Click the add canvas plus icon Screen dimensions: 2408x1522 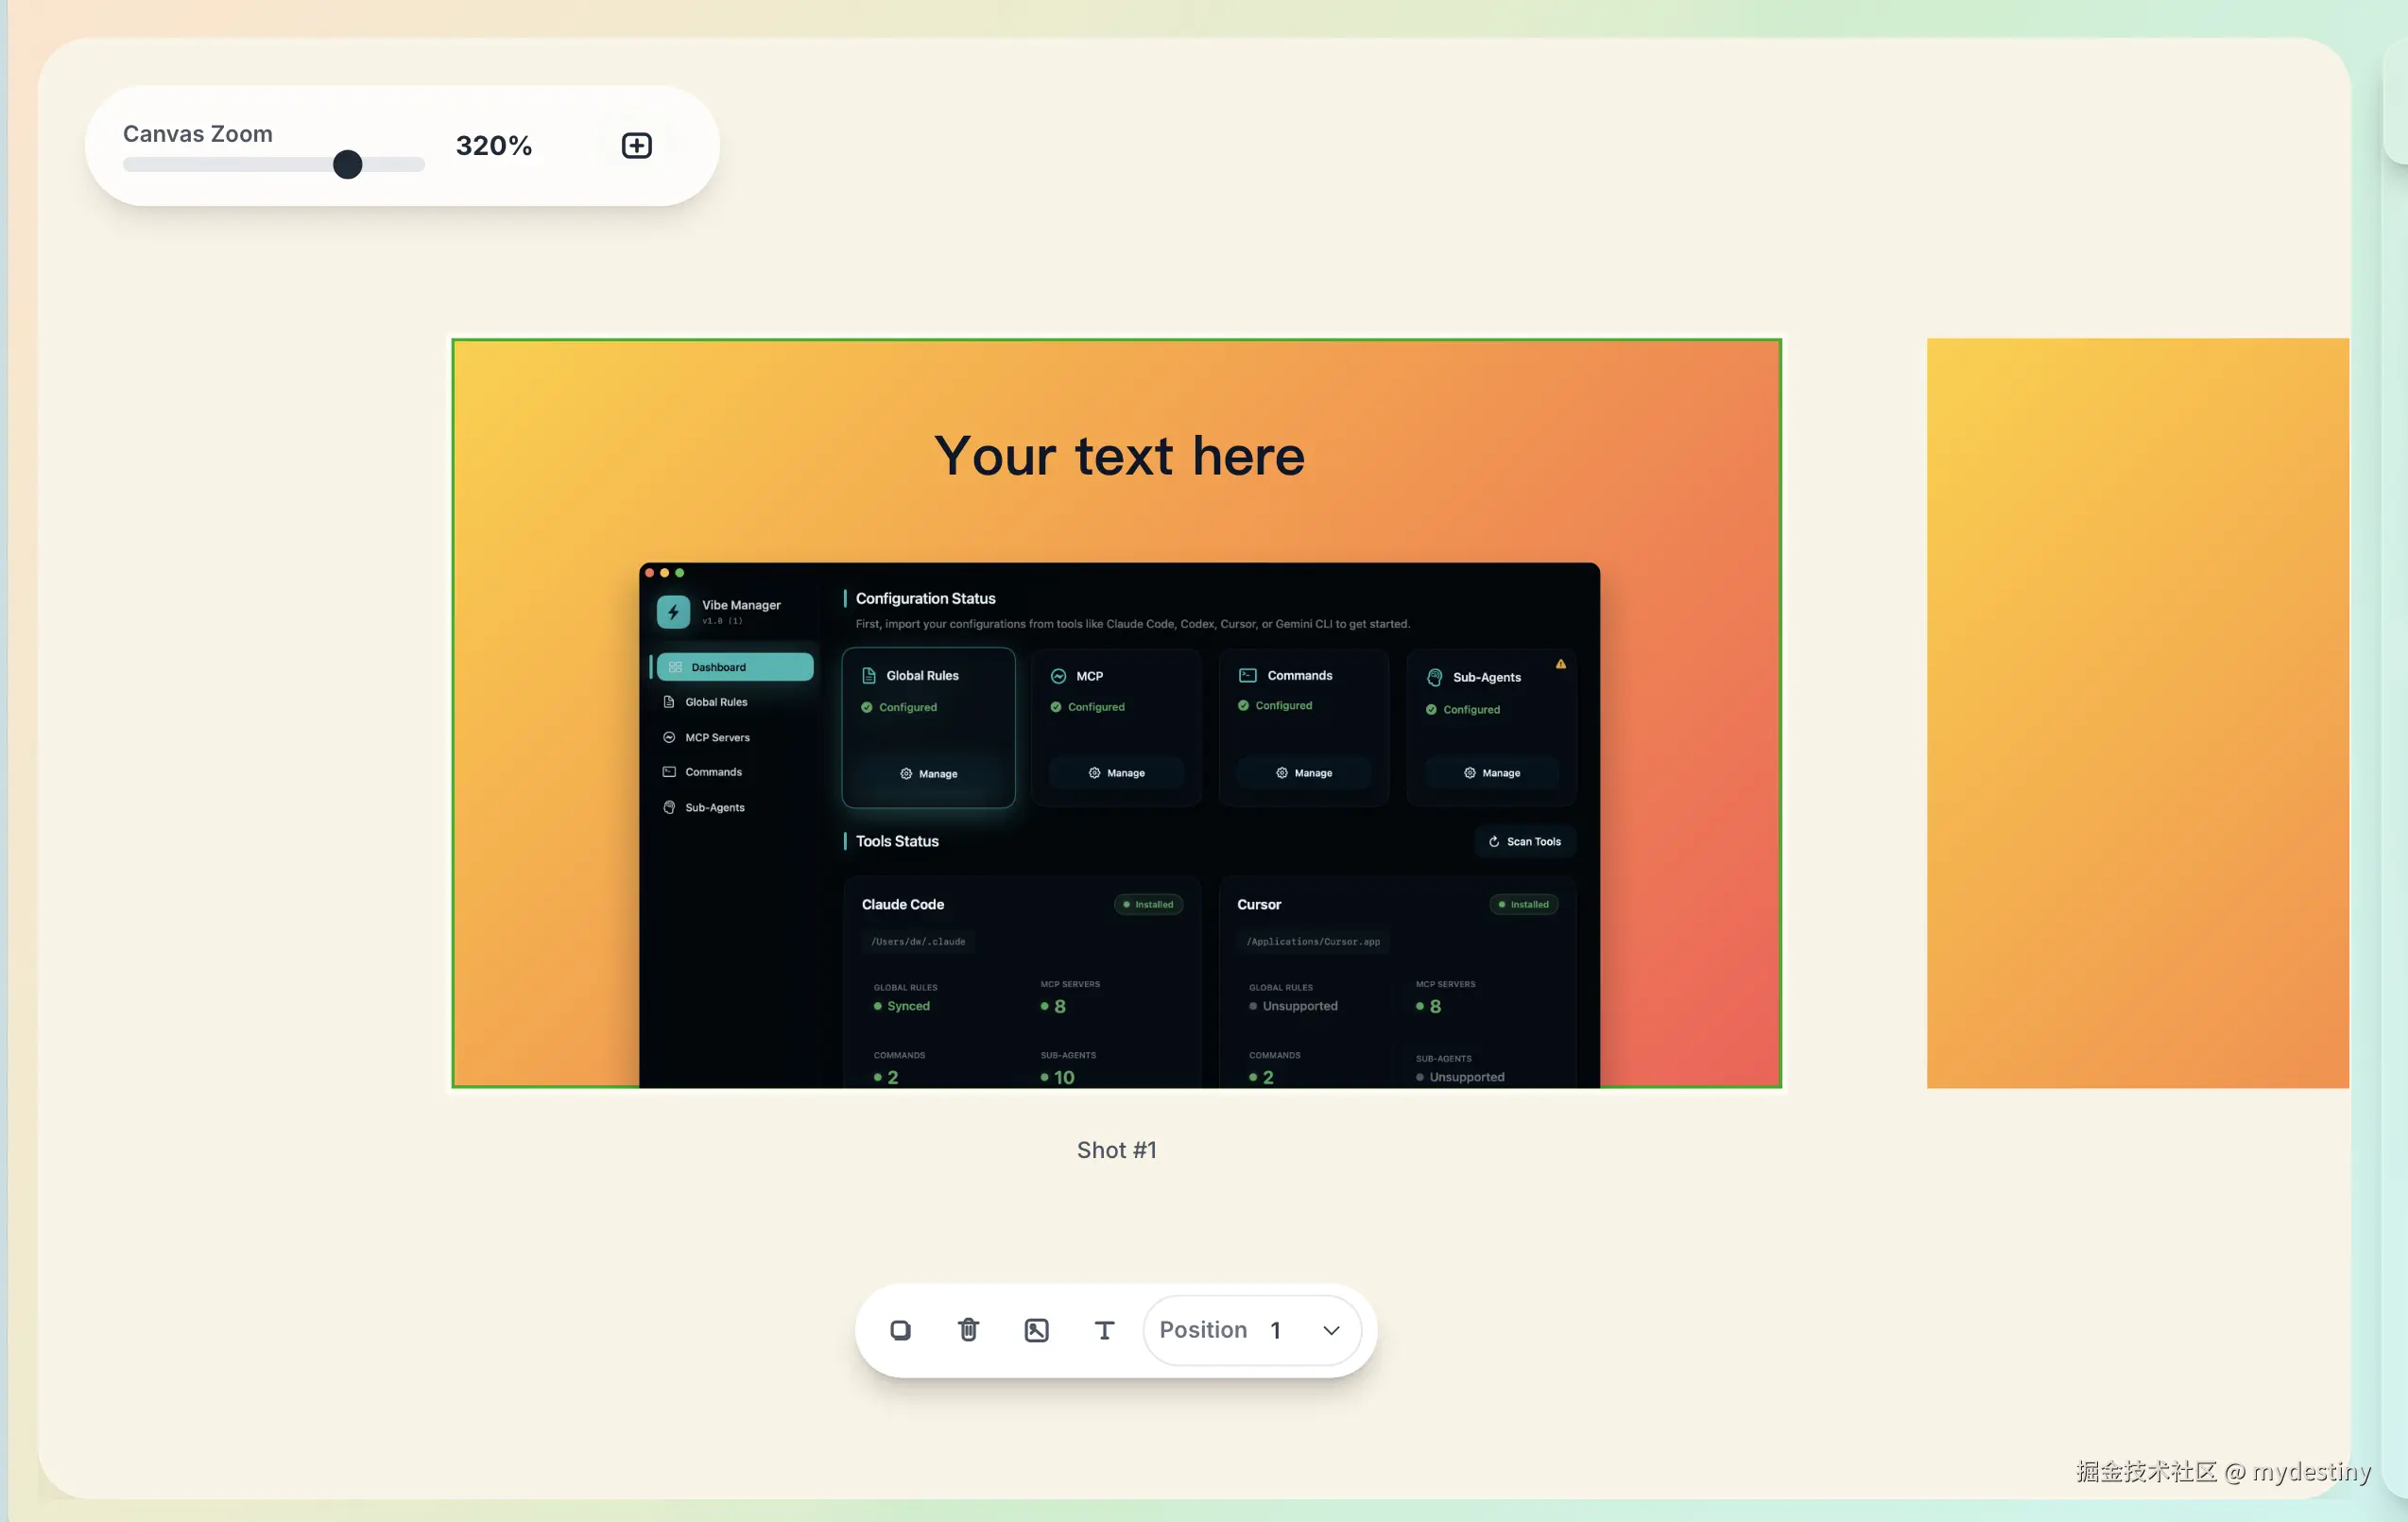point(636,146)
